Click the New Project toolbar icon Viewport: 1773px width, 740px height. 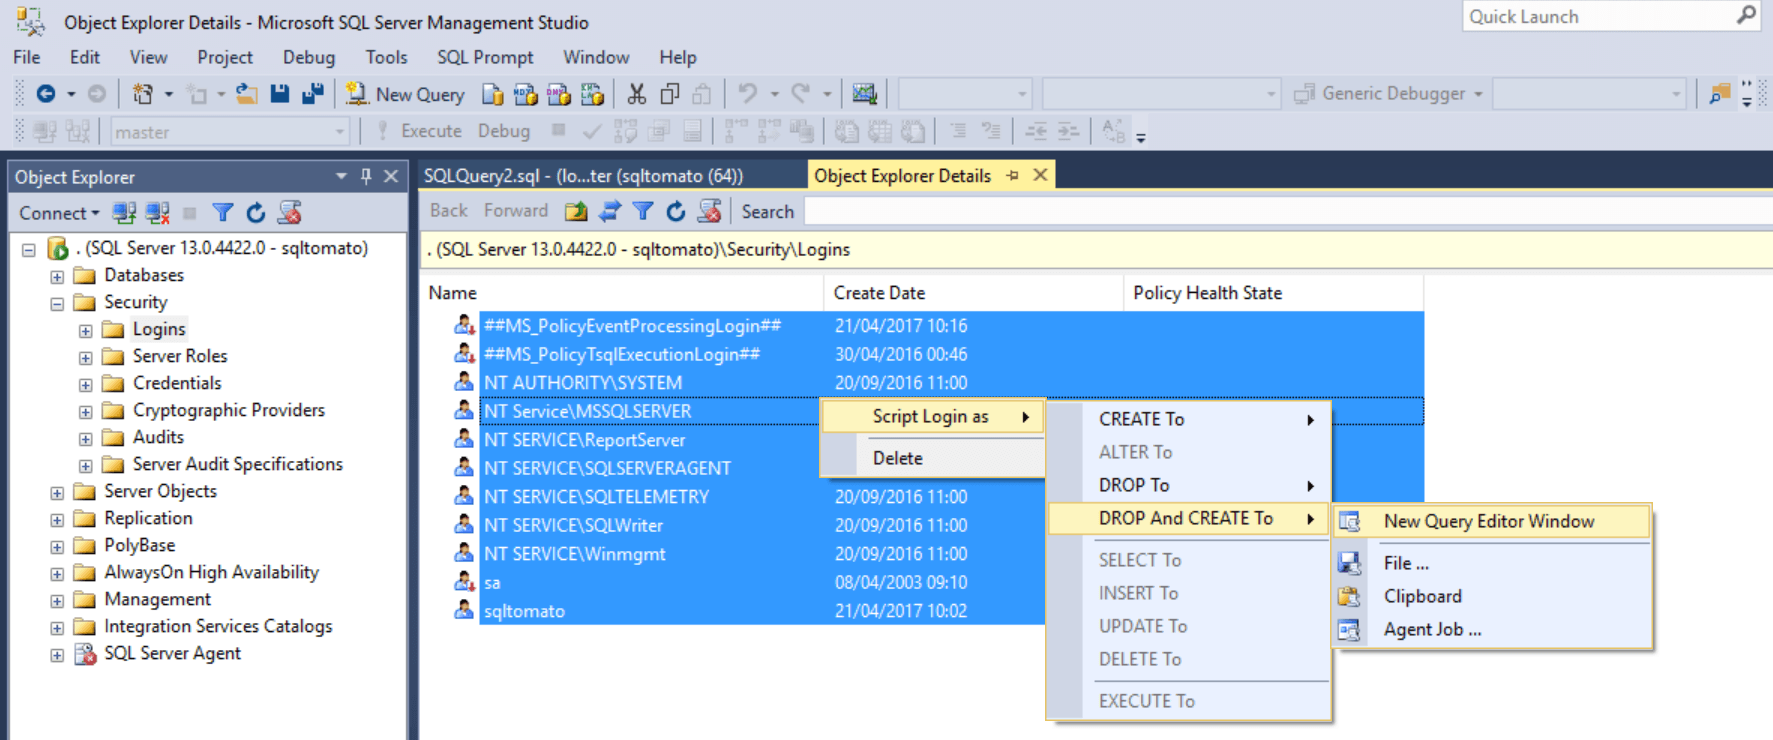[143, 94]
